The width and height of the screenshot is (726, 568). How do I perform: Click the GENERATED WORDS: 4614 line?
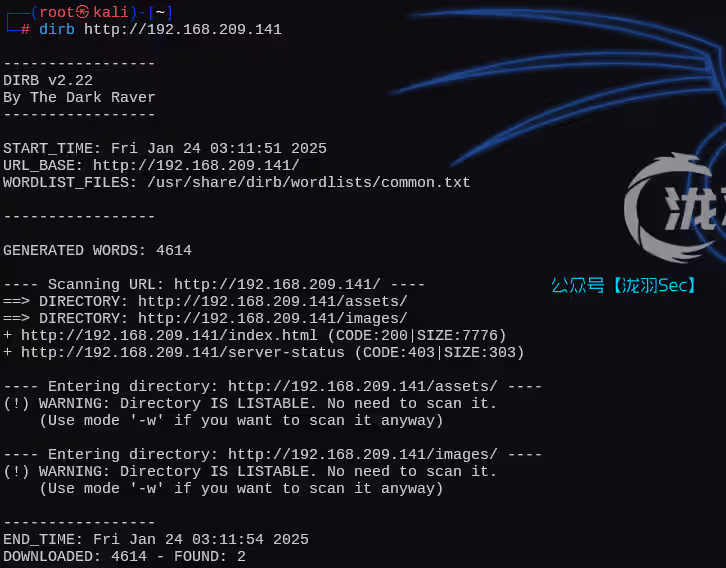97,250
